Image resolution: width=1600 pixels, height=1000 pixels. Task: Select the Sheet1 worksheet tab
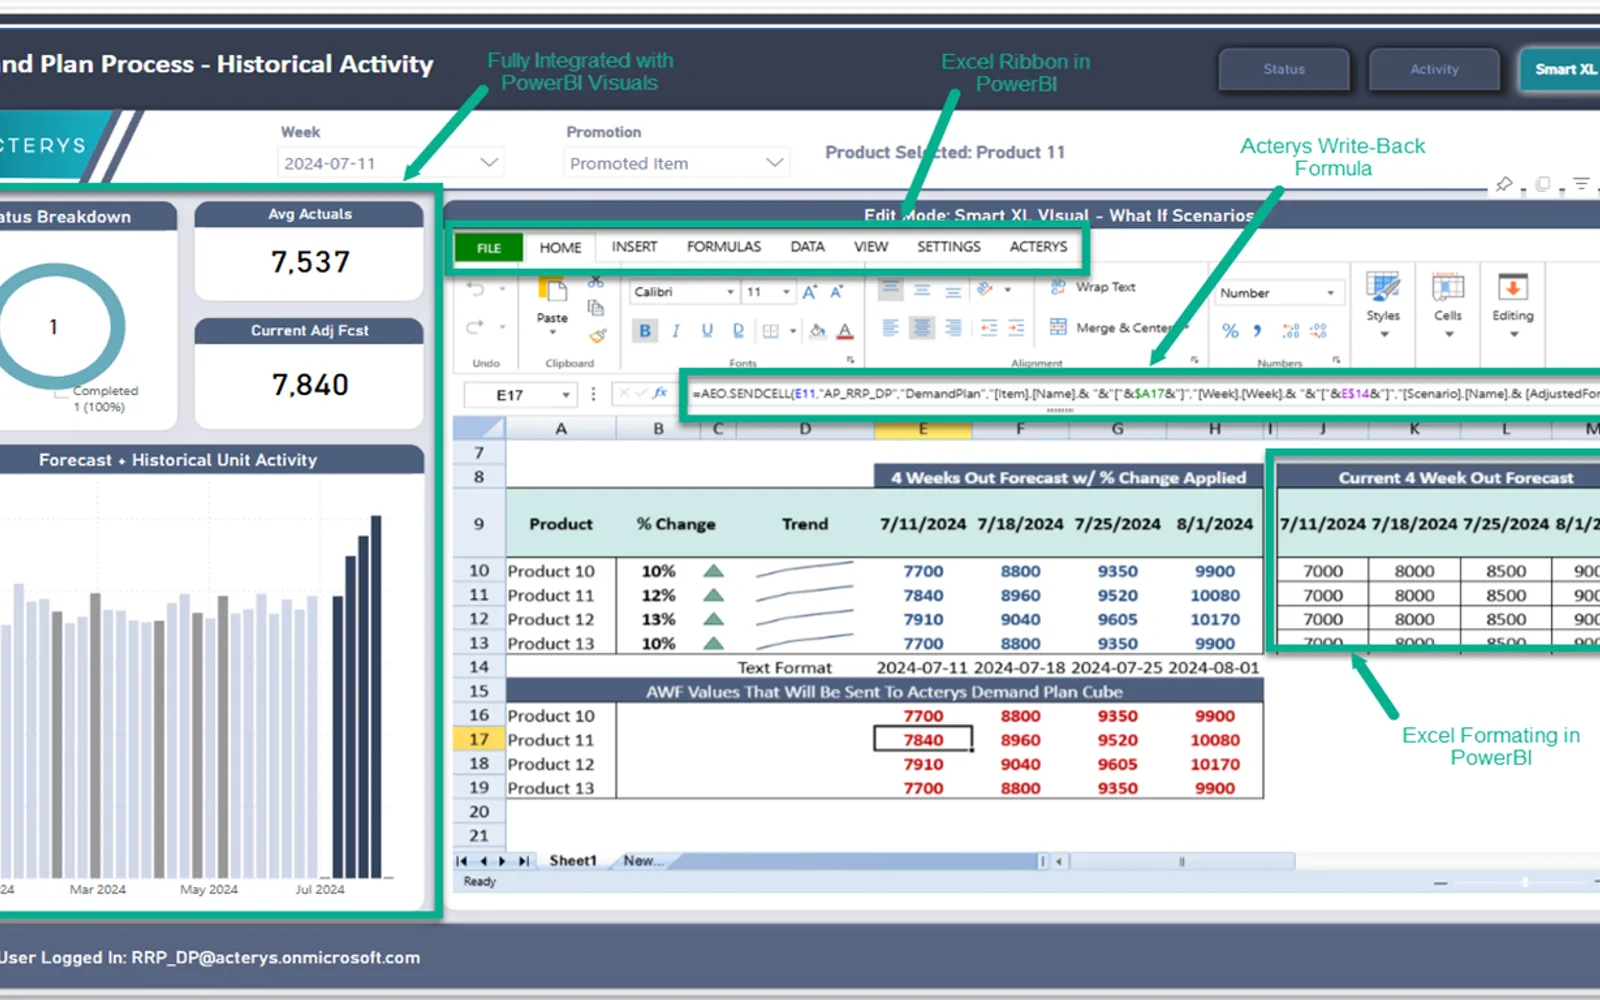coord(573,860)
